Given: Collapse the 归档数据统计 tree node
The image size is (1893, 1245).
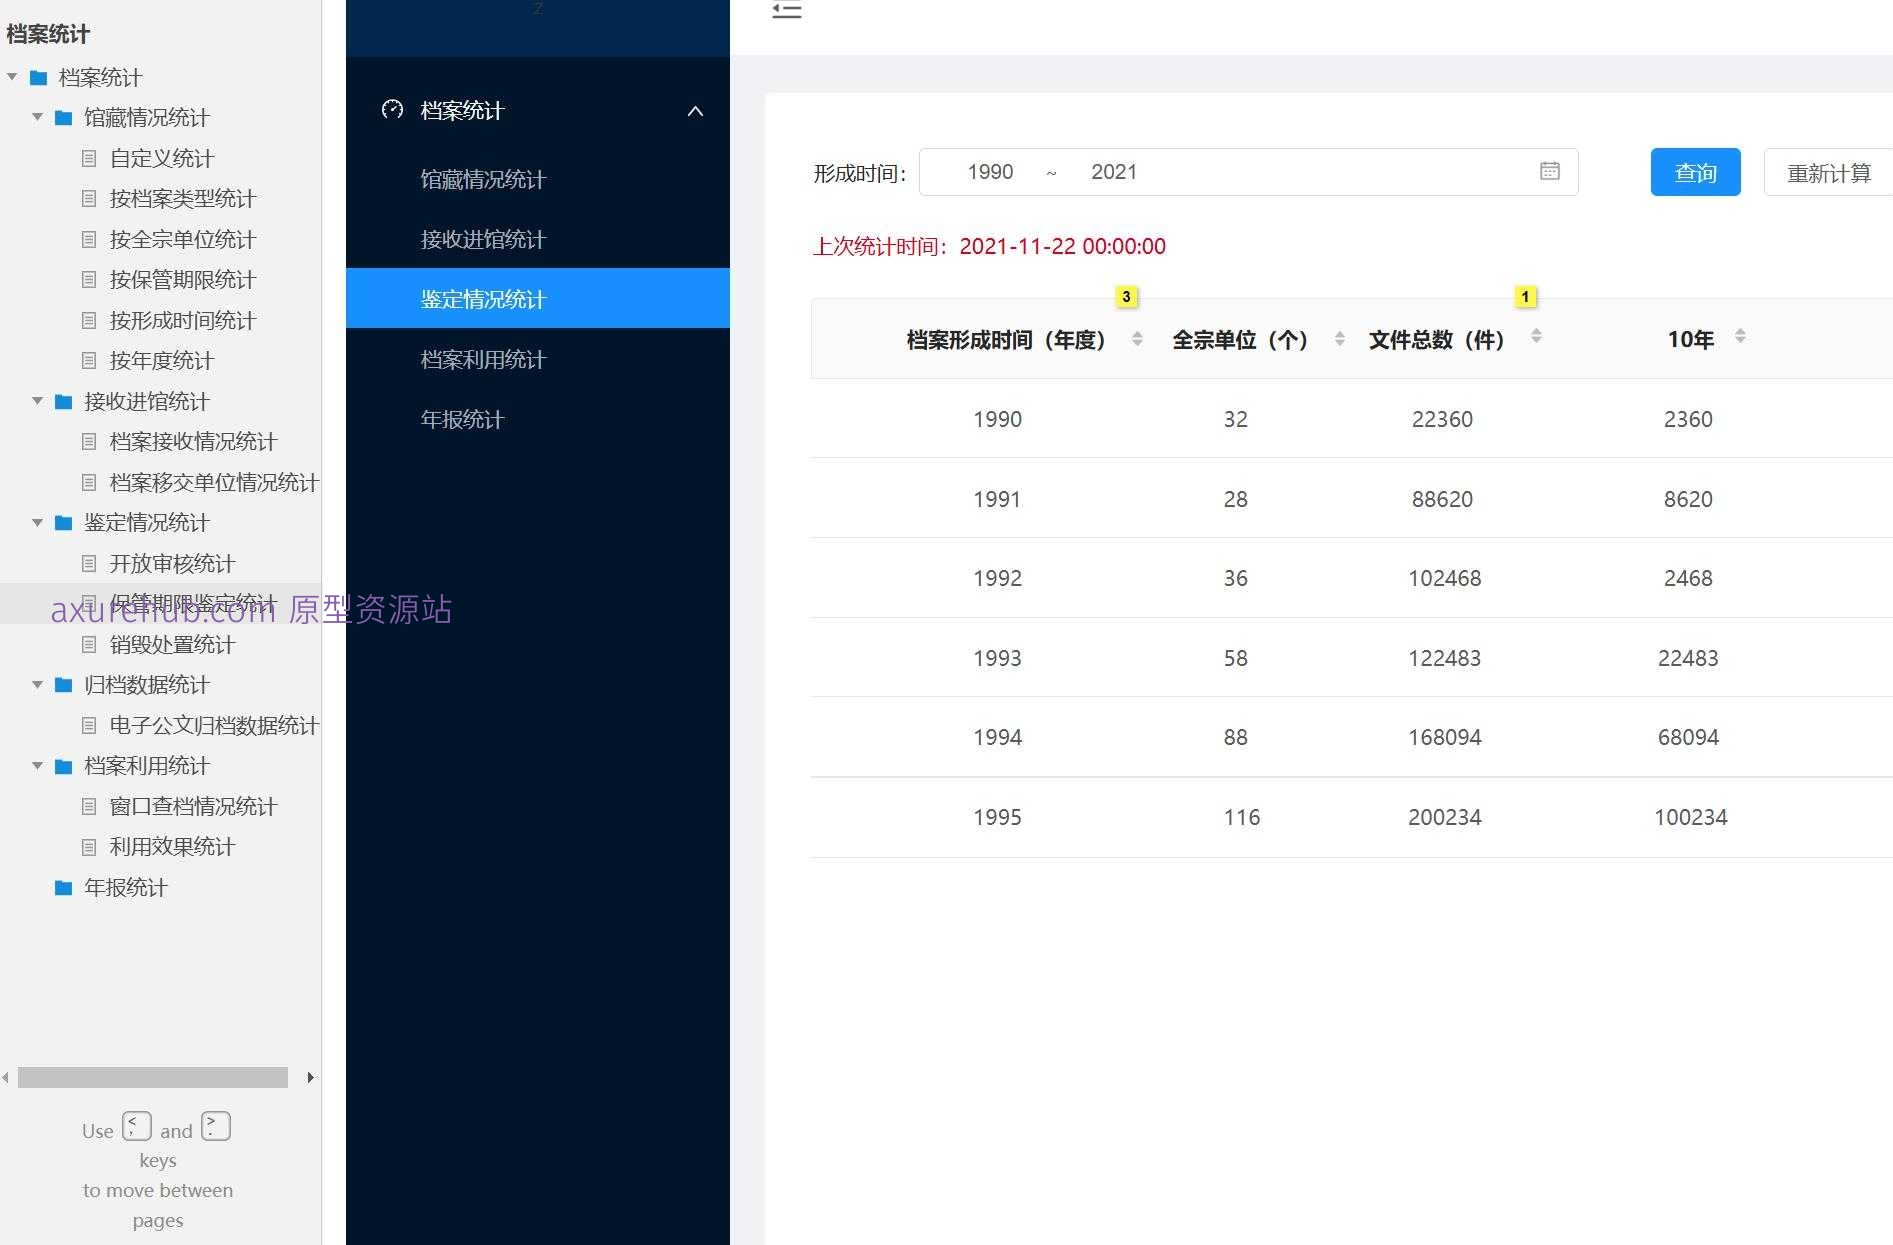Looking at the screenshot, I should pyautogui.click(x=37, y=685).
